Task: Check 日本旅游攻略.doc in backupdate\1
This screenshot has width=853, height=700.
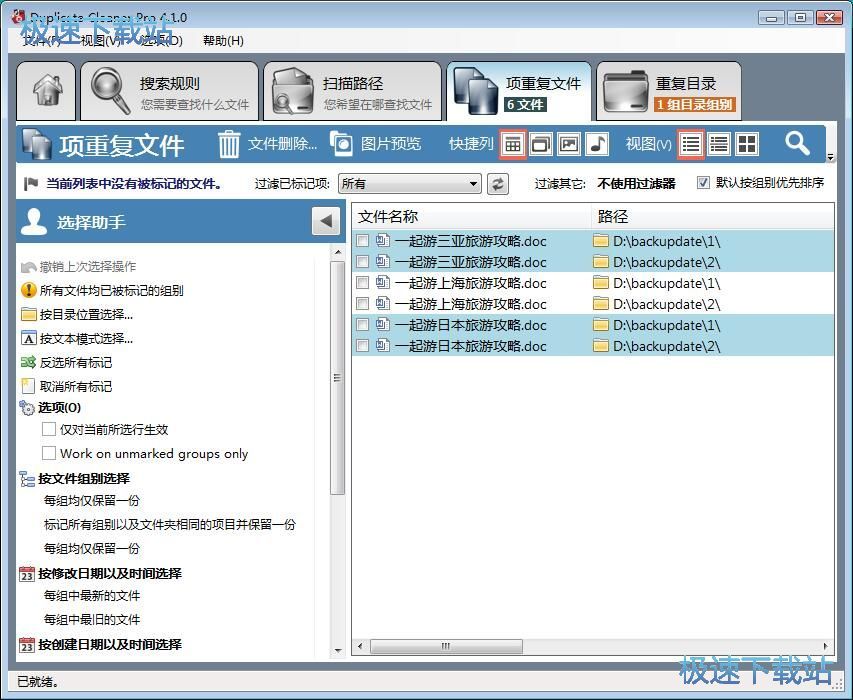Action: [362, 325]
